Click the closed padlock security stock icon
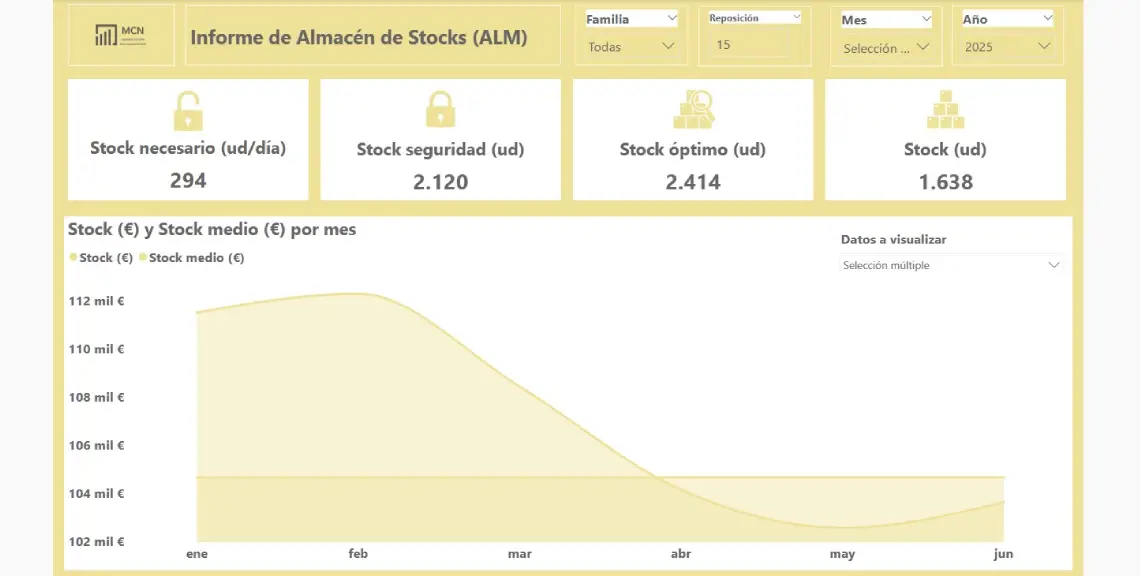The image size is (1140, 576). click(440, 109)
